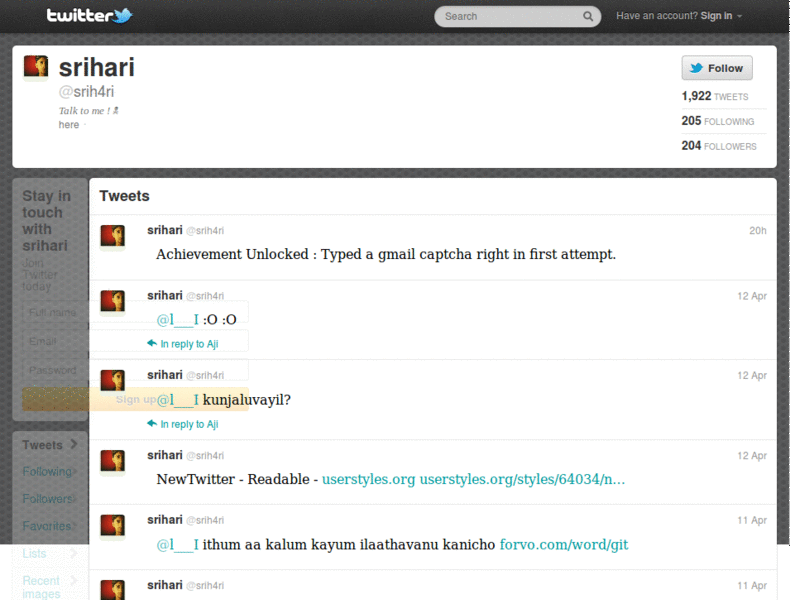Image resolution: width=800 pixels, height=600 pixels.
Task: Select Favorites in the sidebar menu
Action: coord(46,526)
